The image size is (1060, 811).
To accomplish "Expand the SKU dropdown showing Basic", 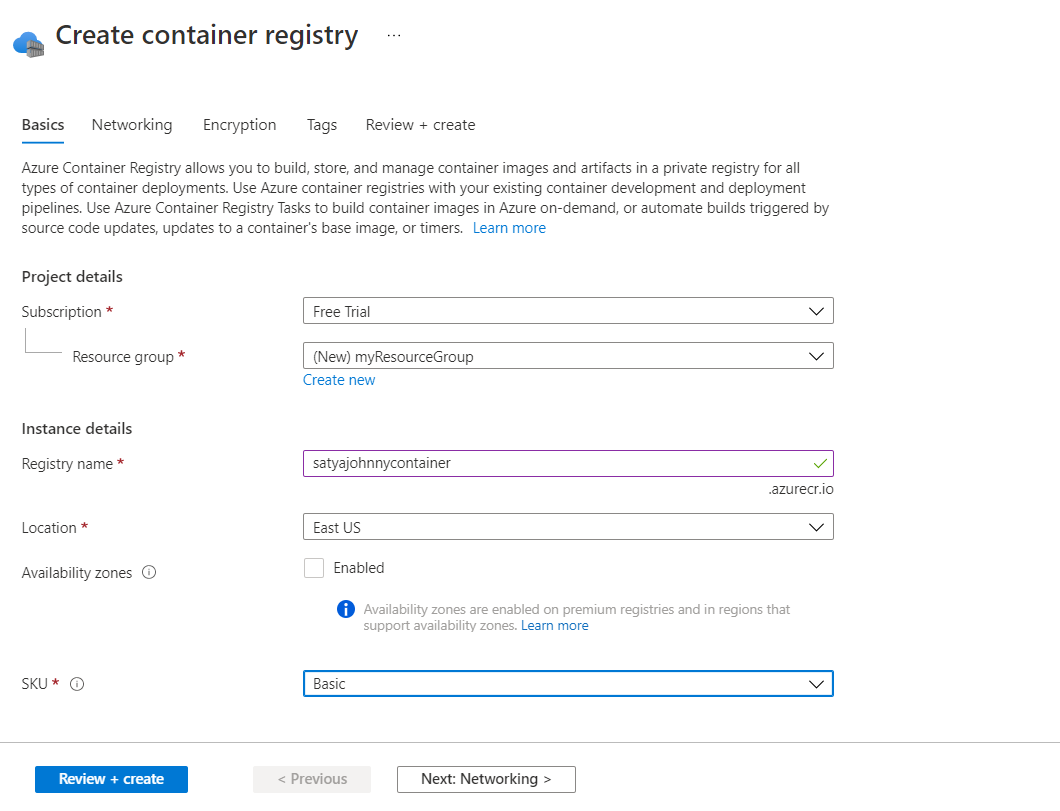I will 567,684.
